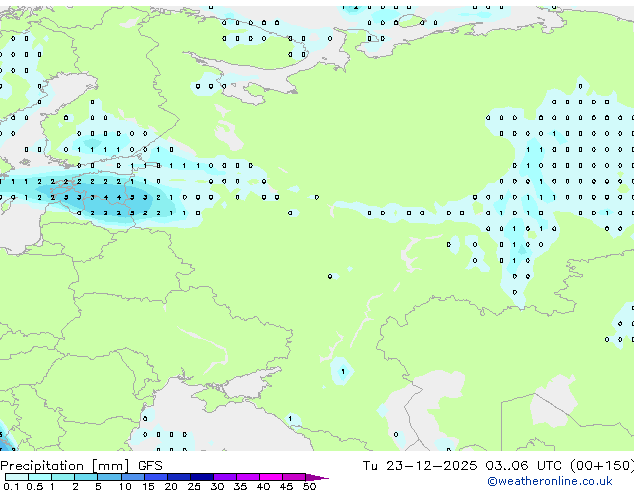
Task: Select the 40–45 mm magenta legend swatch
Action: (x=271, y=477)
